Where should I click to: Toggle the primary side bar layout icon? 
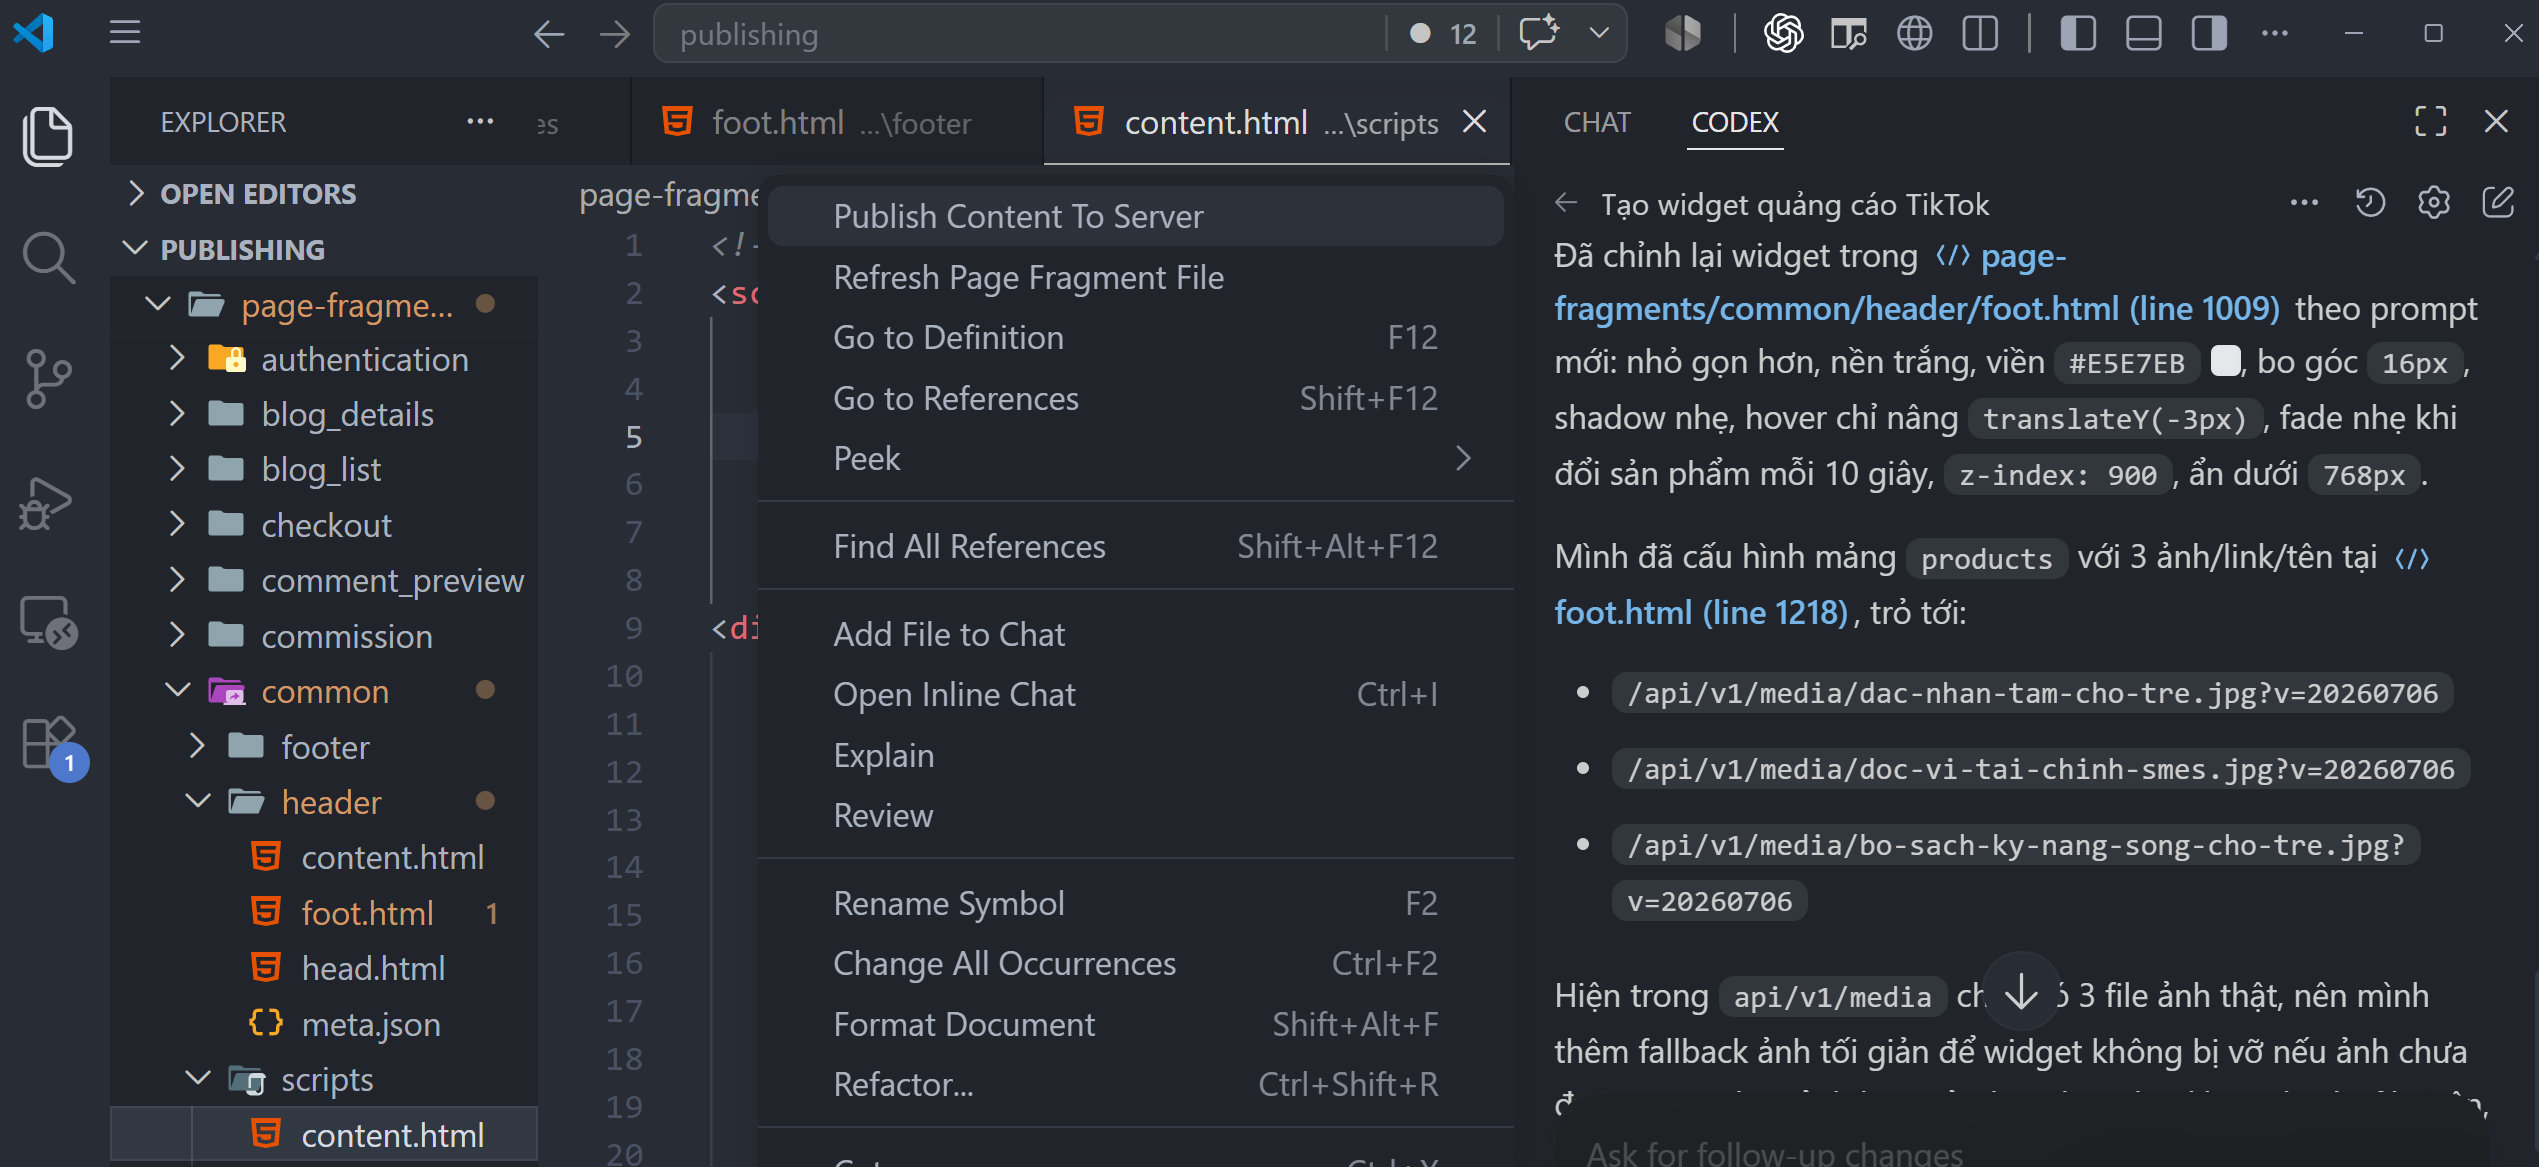coord(2077,34)
